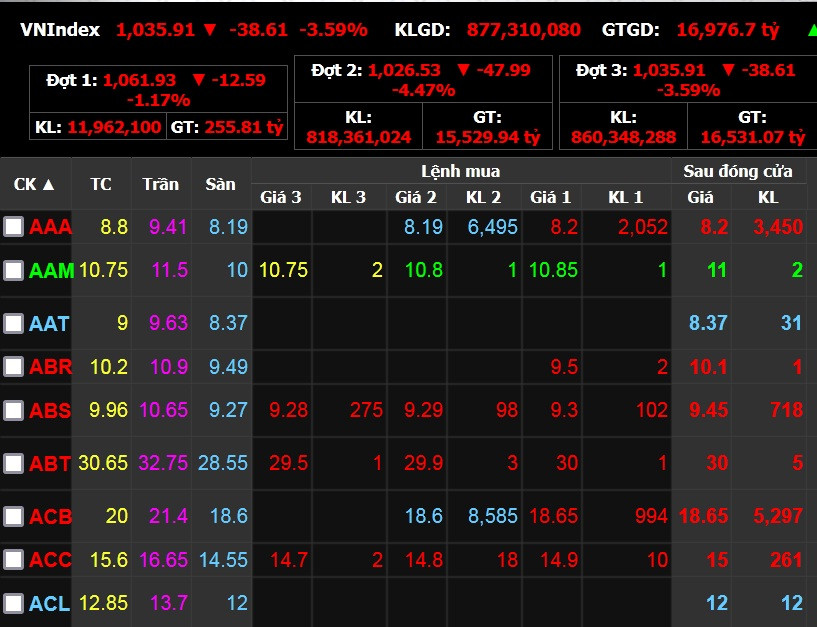Select the Lệnh mua header
The width and height of the screenshot is (817, 627).
(460, 171)
